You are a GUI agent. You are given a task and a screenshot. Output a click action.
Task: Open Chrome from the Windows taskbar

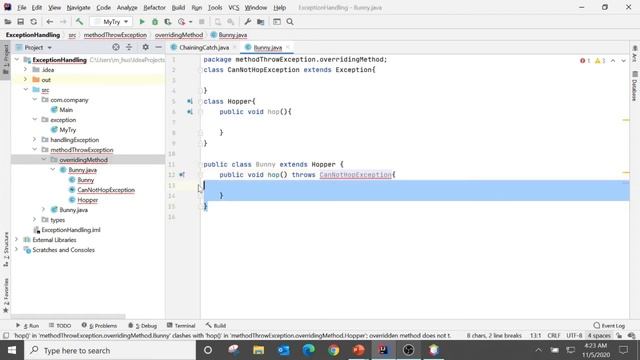coord(333,350)
